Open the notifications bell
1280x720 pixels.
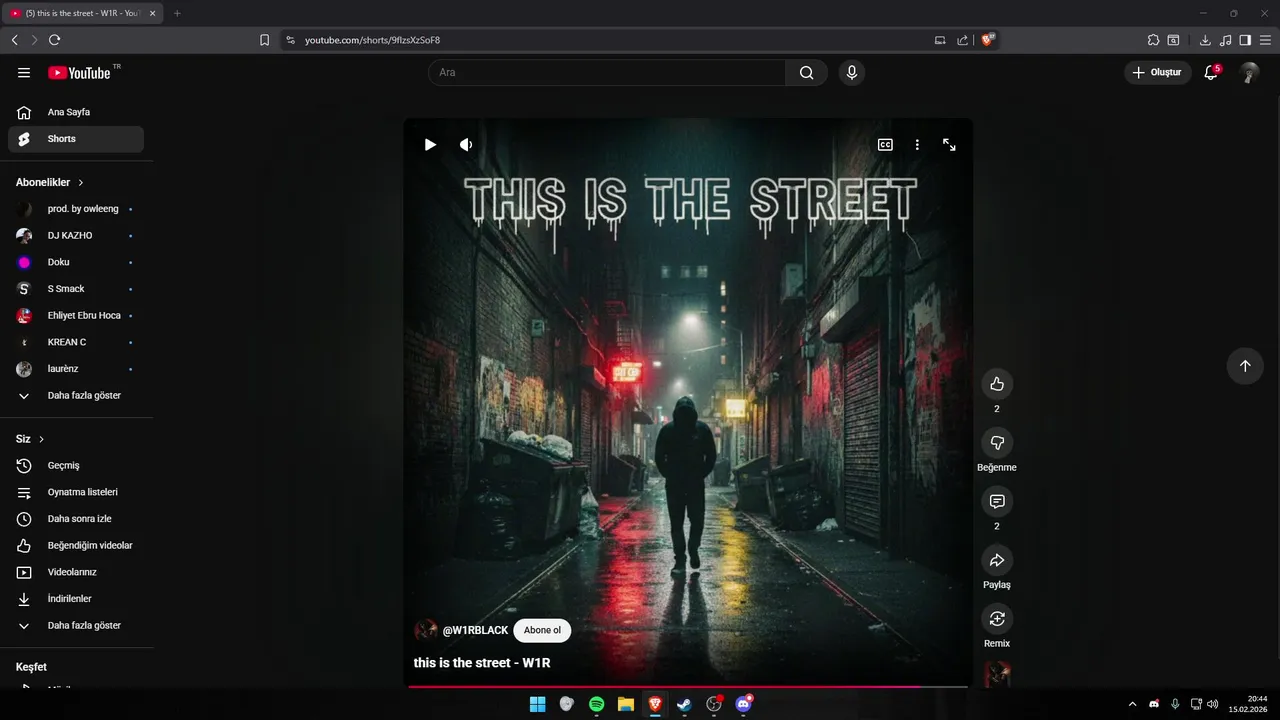pos(1211,72)
